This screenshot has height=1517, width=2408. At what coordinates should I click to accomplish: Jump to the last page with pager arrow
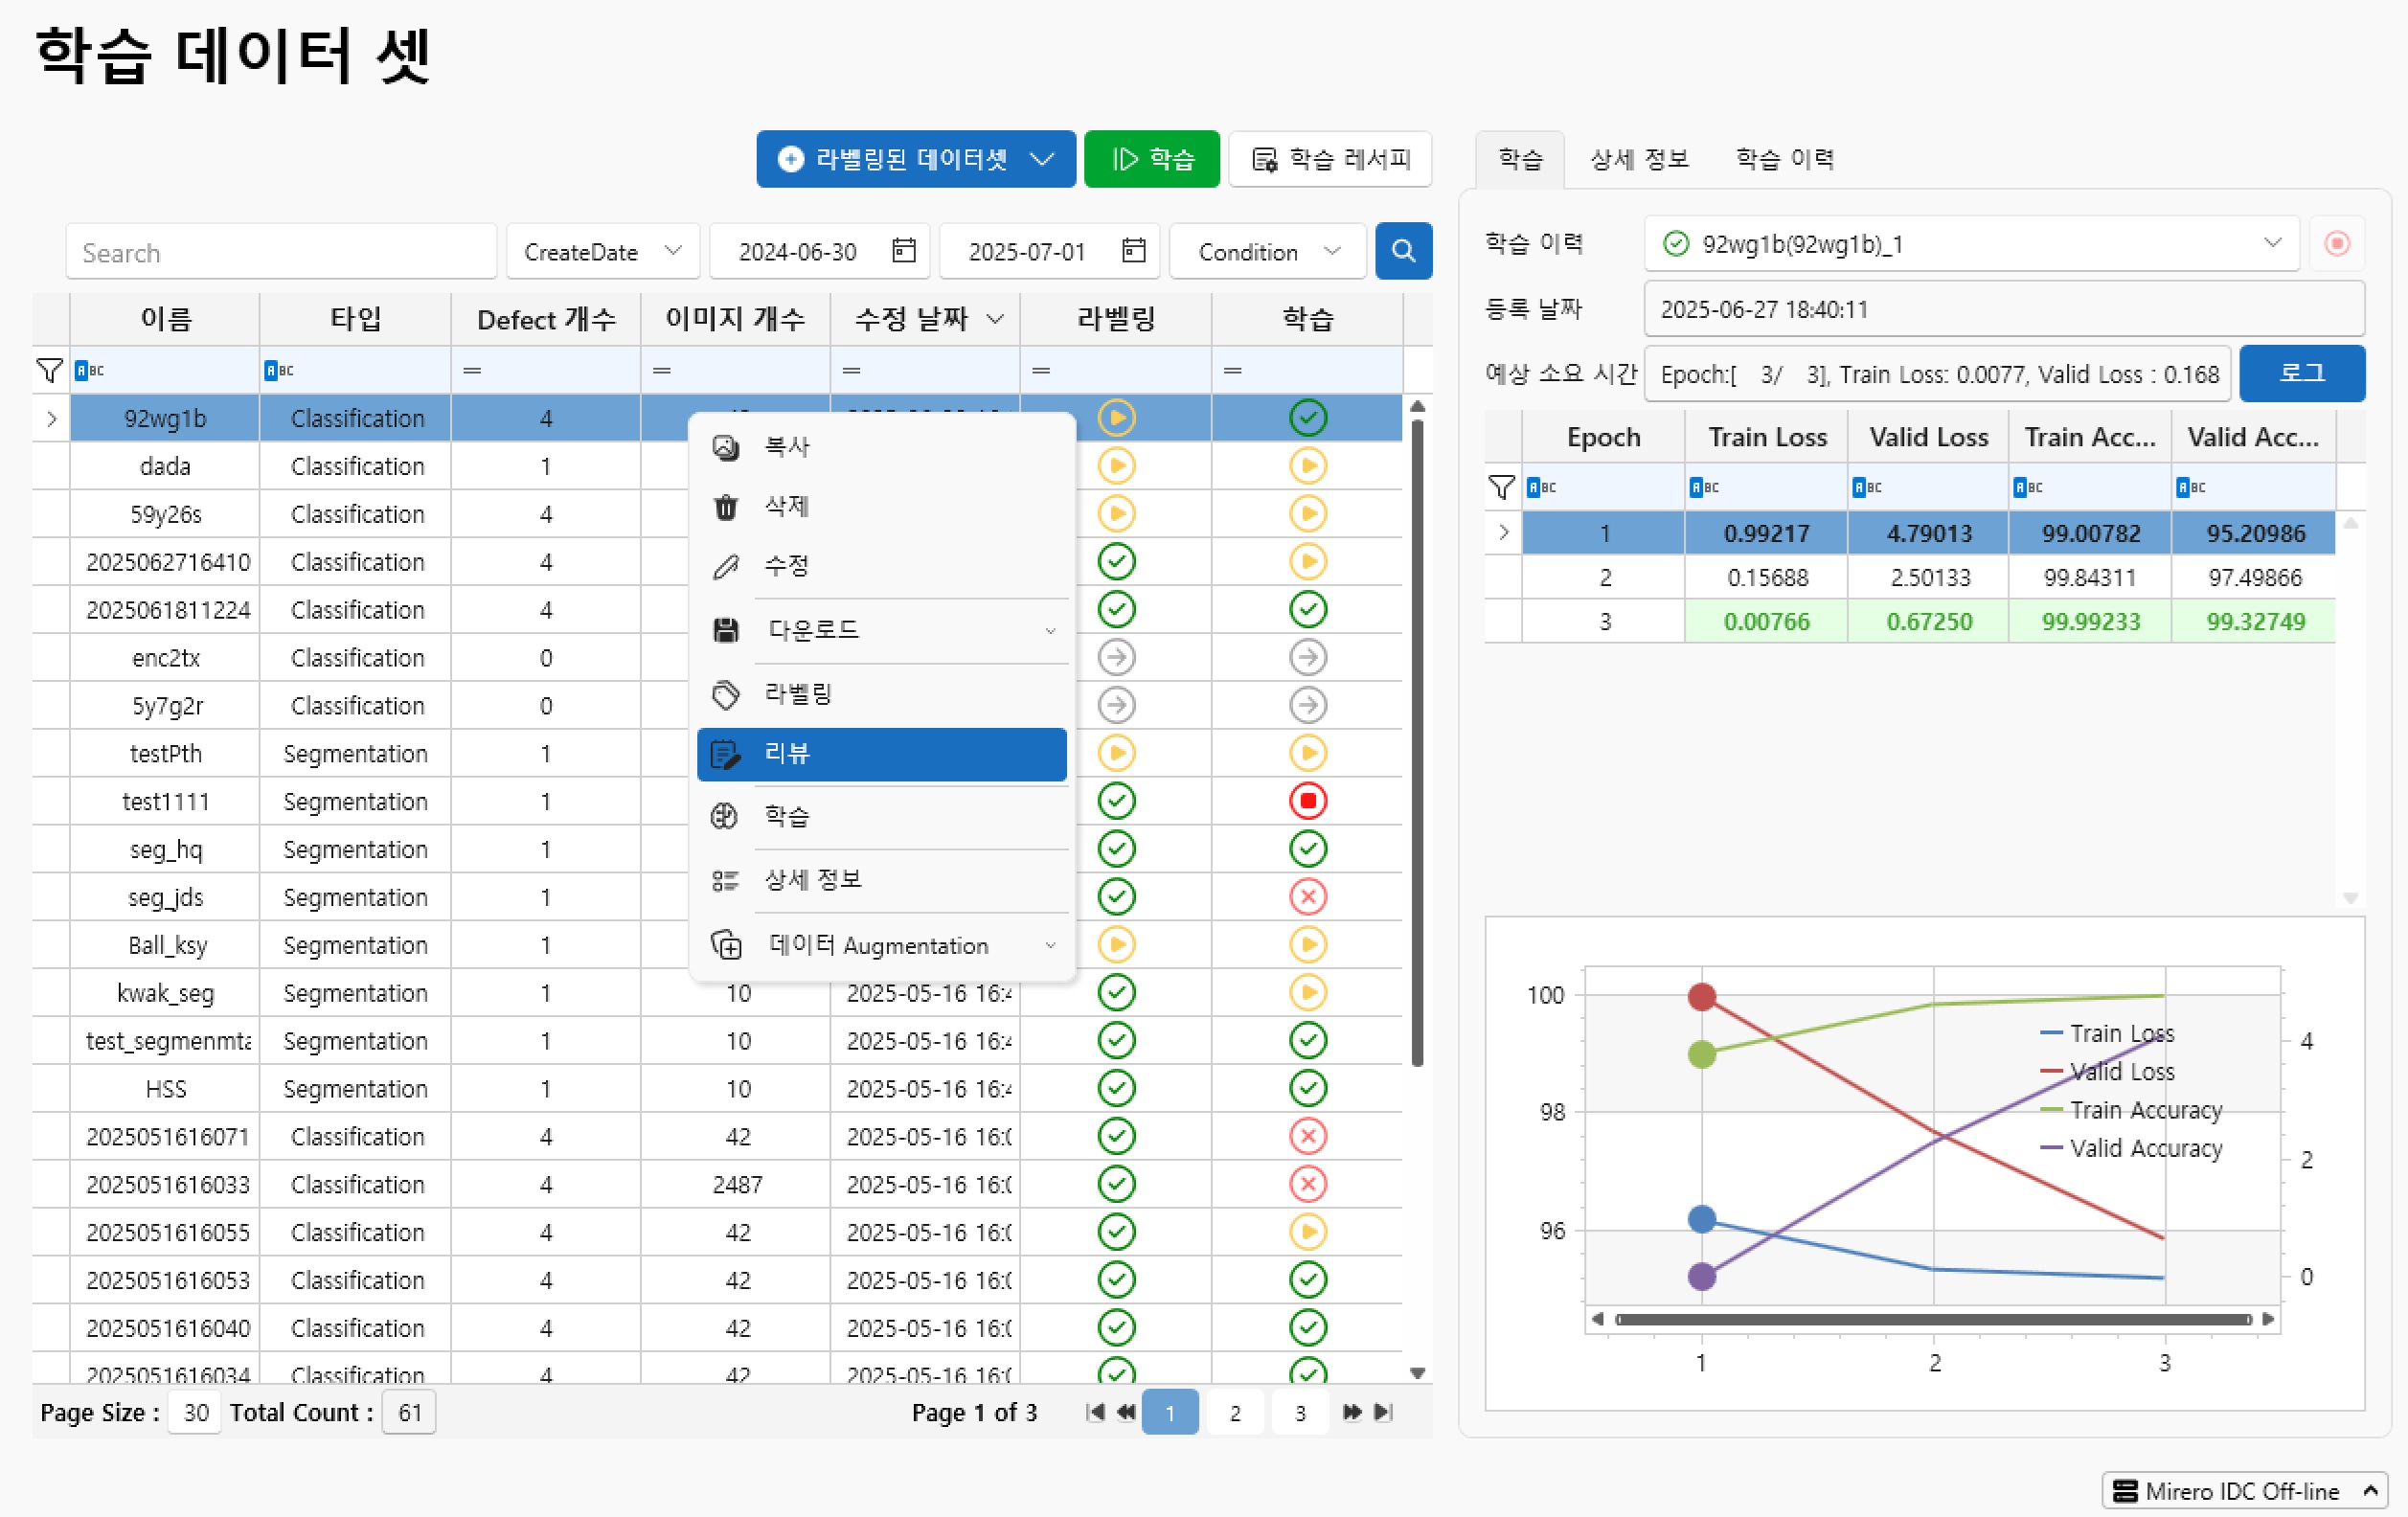pyautogui.click(x=1384, y=1412)
